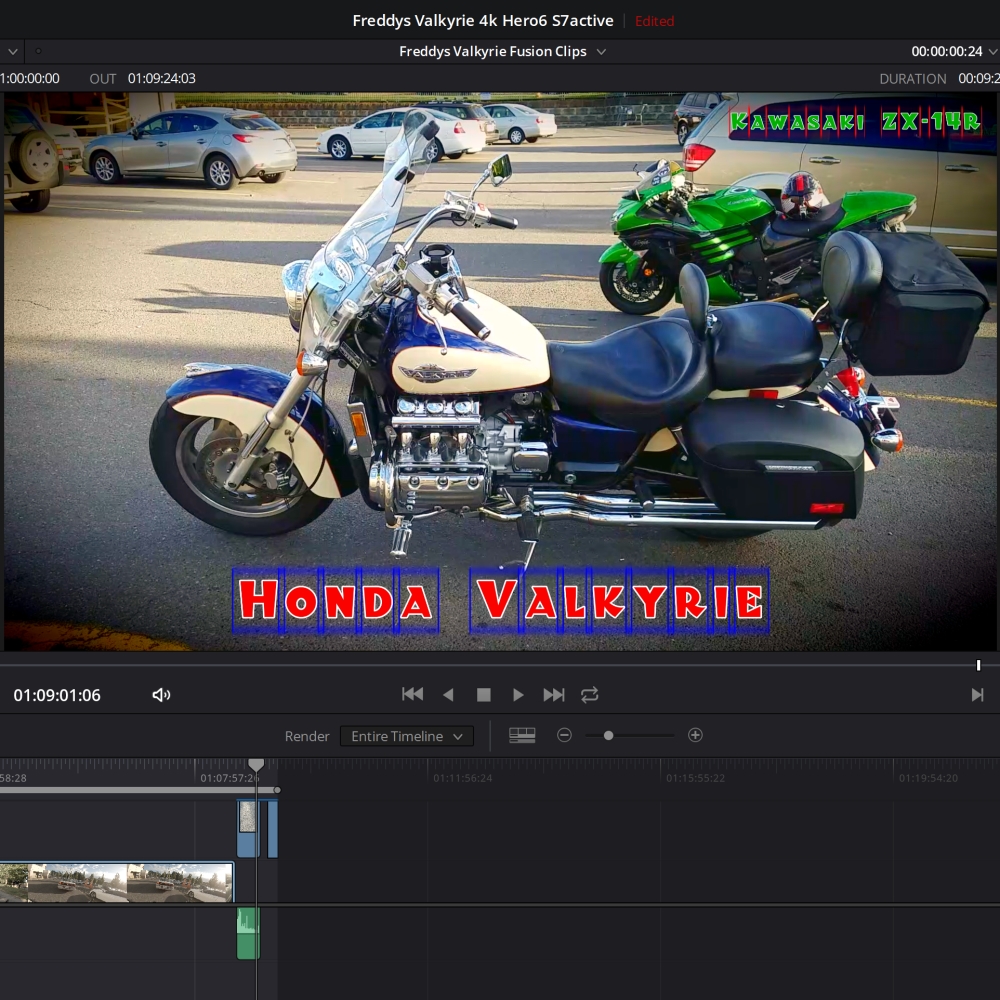Click the playhead on the viewer scrub bar
Image resolution: width=1000 pixels, height=1000 pixels.
(x=978, y=665)
